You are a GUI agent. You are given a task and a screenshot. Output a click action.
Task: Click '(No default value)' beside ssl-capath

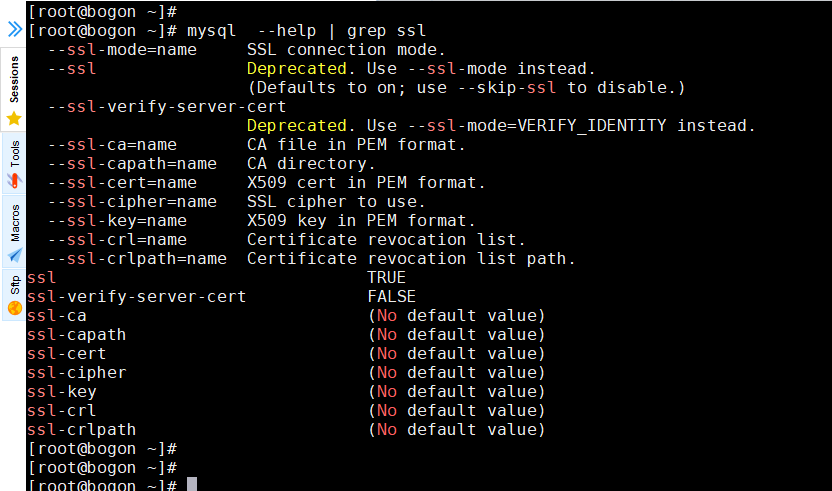click(x=456, y=335)
